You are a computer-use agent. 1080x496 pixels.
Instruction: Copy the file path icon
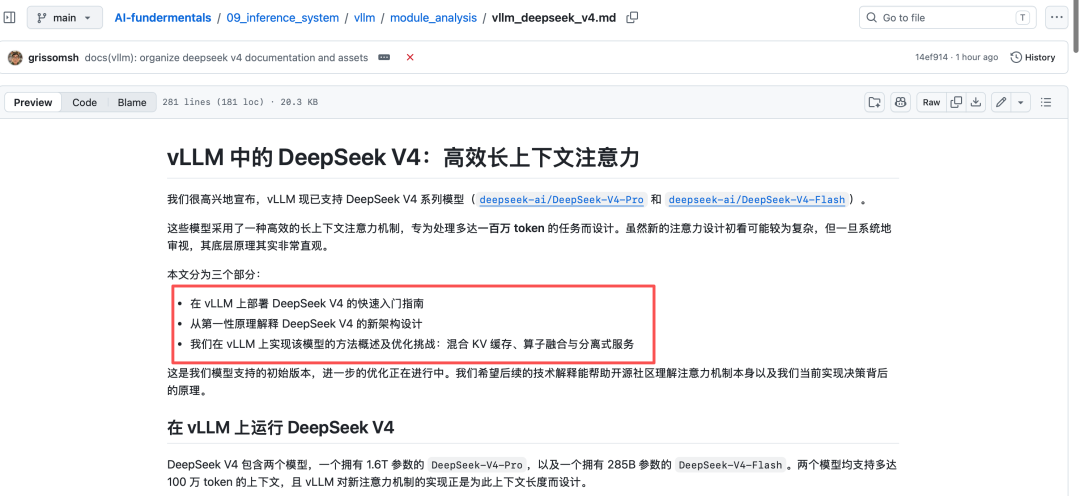coord(632,18)
